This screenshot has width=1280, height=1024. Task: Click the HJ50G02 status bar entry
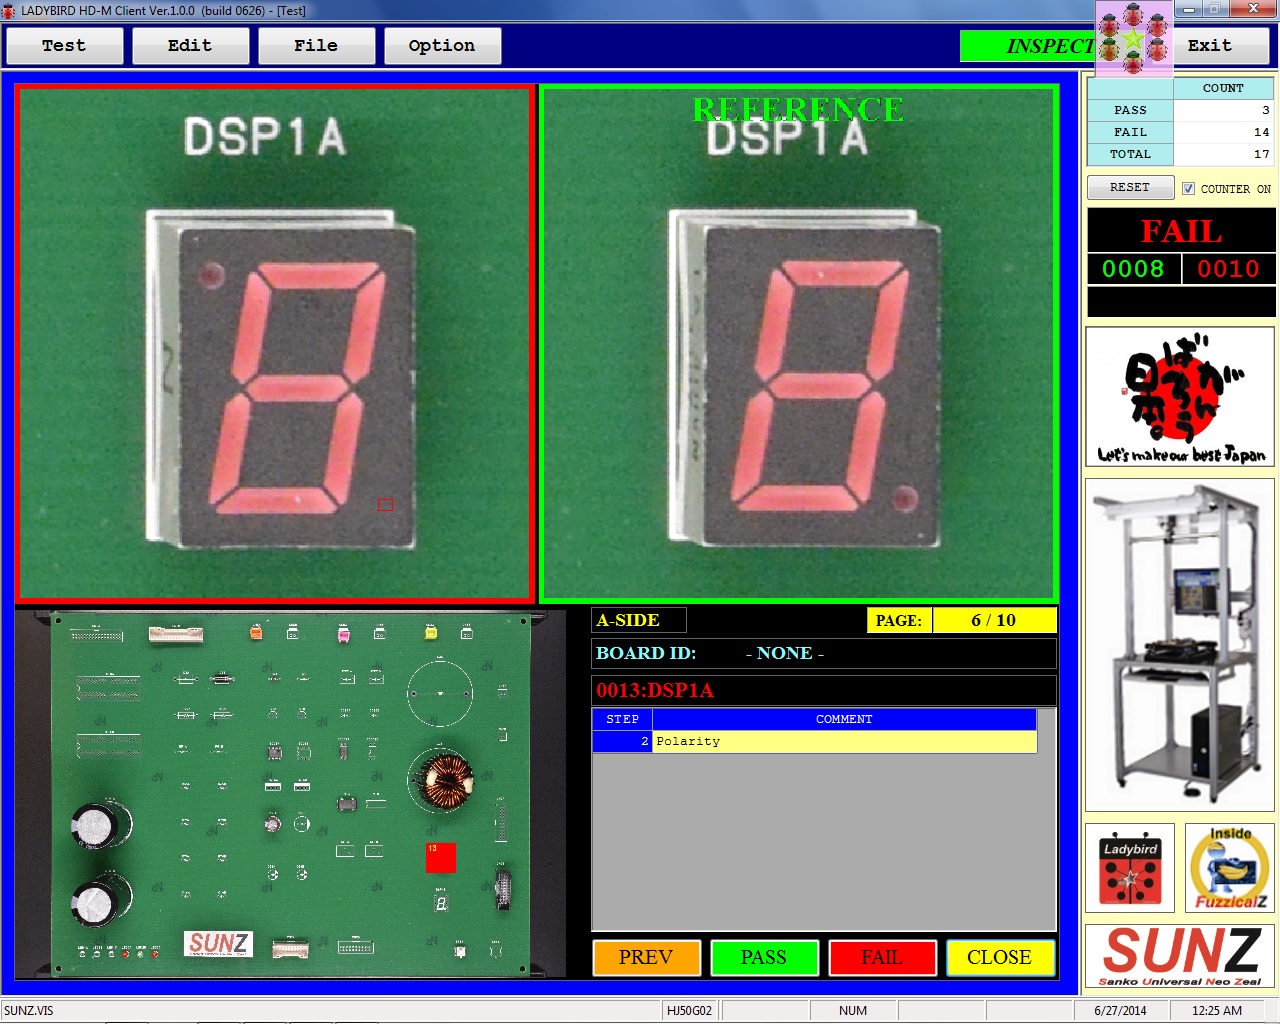coord(689,1010)
